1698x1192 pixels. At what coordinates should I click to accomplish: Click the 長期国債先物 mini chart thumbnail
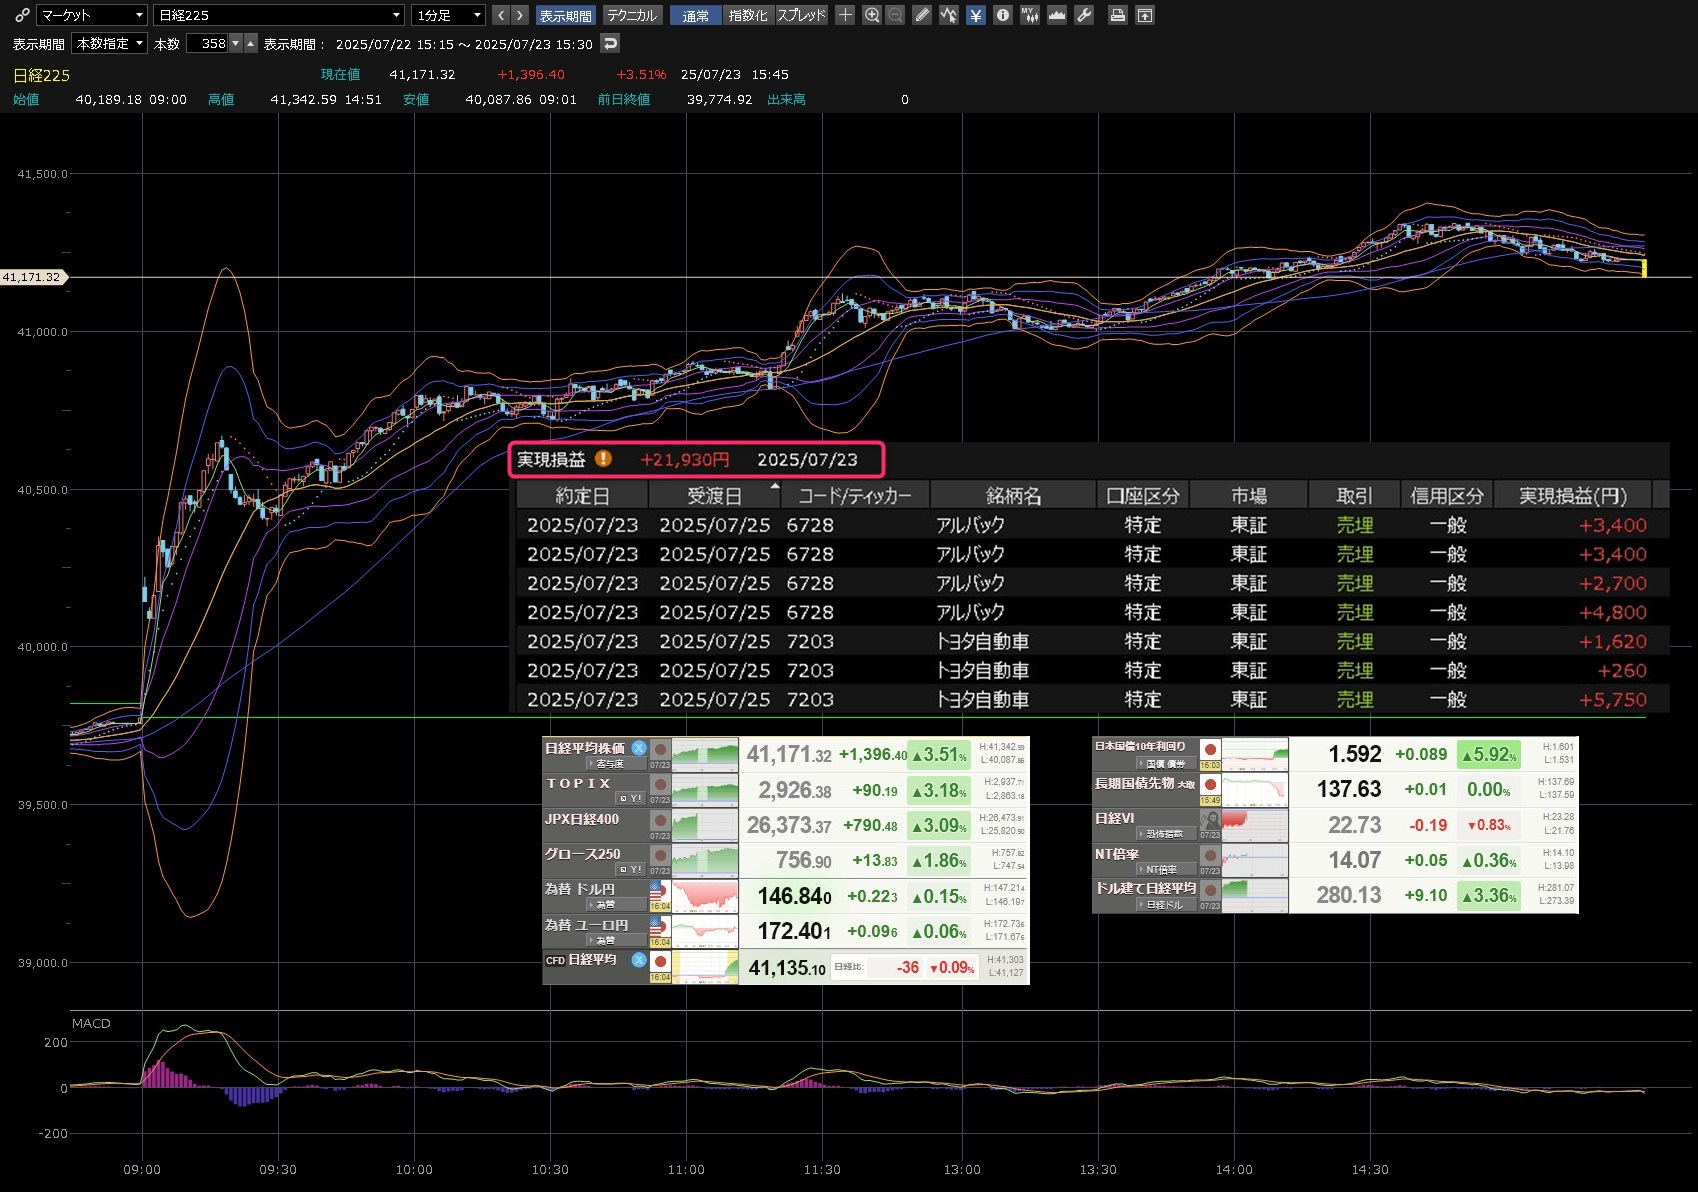(x=1255, y=790)
